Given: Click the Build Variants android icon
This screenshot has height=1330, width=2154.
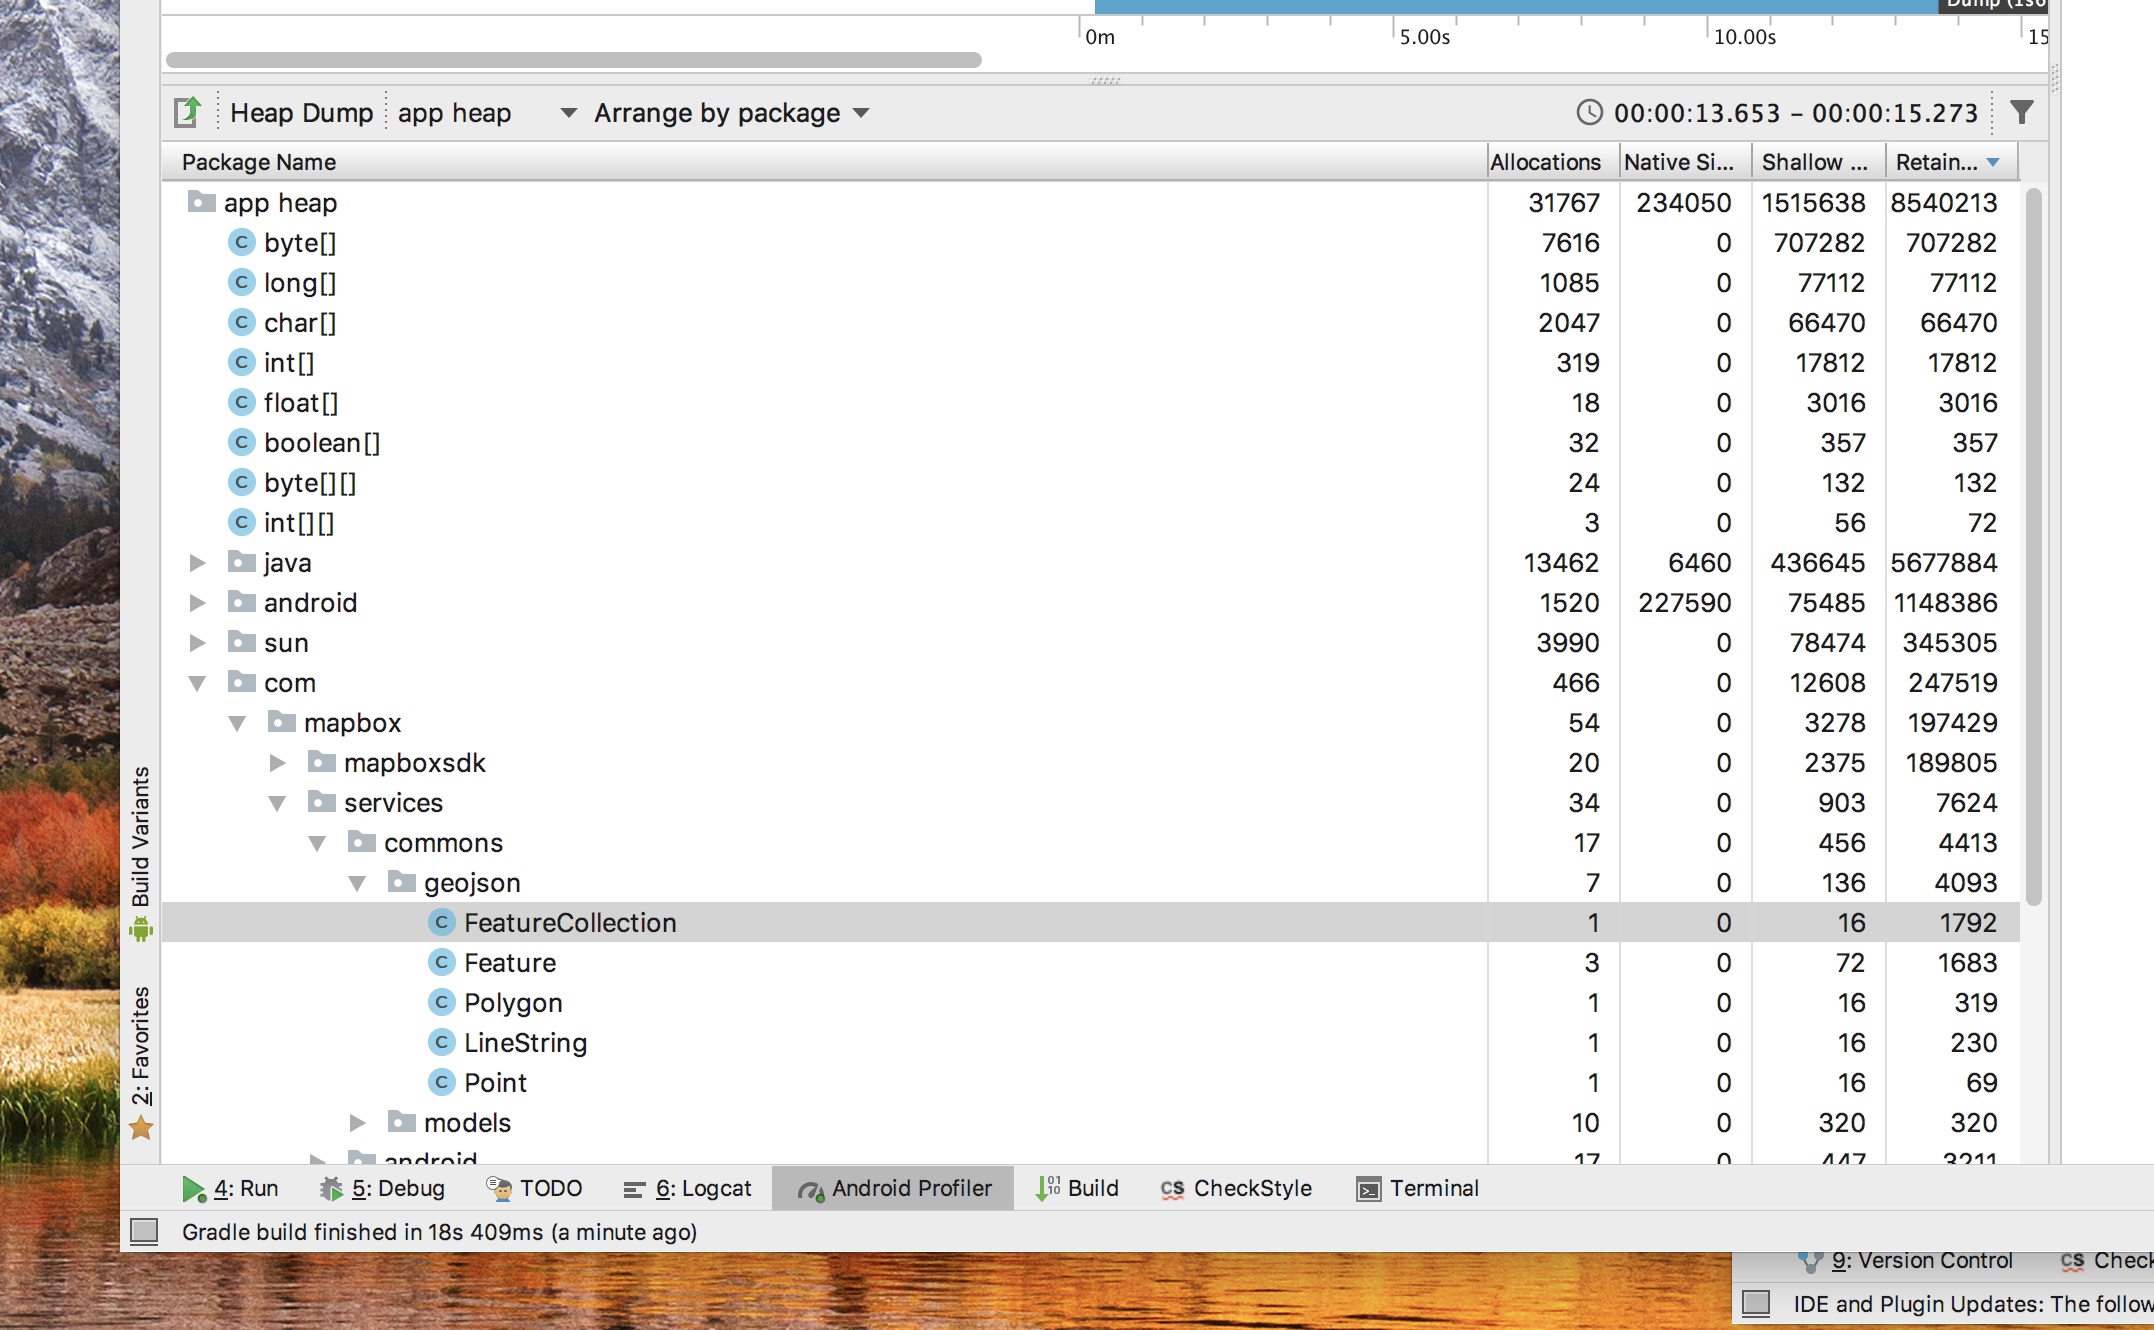Looking at the screenshot, I should tap(141, 931).
